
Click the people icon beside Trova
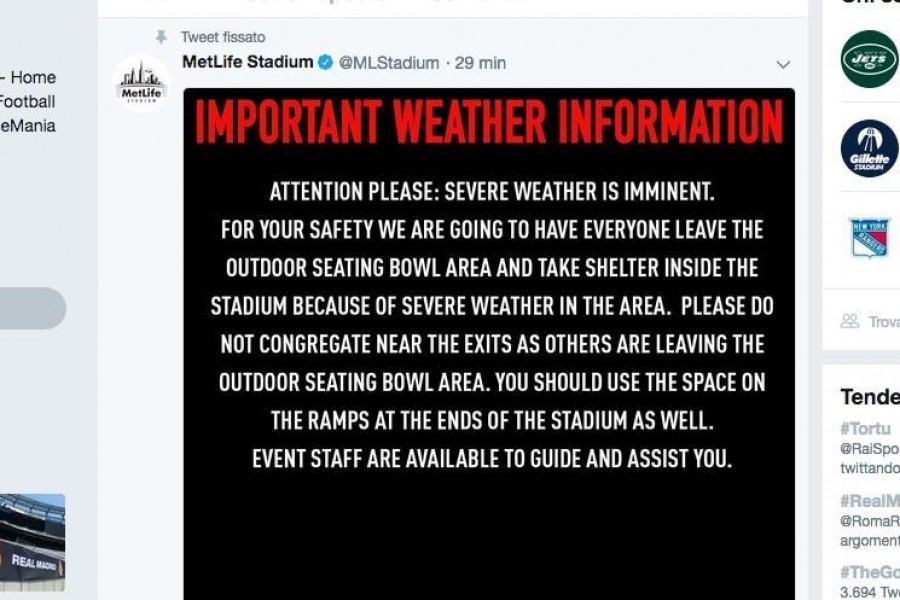coord(850,321)
